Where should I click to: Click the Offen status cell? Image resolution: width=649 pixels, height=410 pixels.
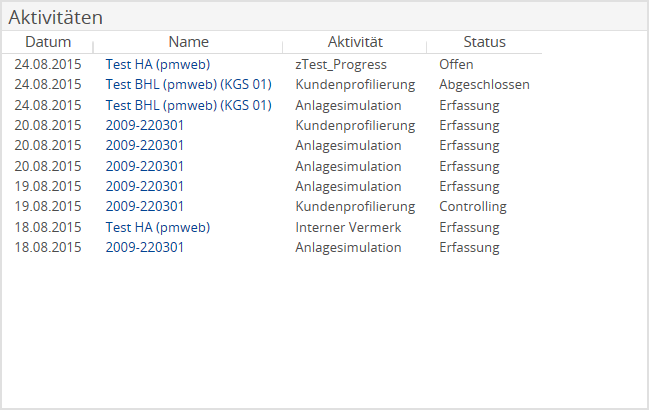click(456, 64)
